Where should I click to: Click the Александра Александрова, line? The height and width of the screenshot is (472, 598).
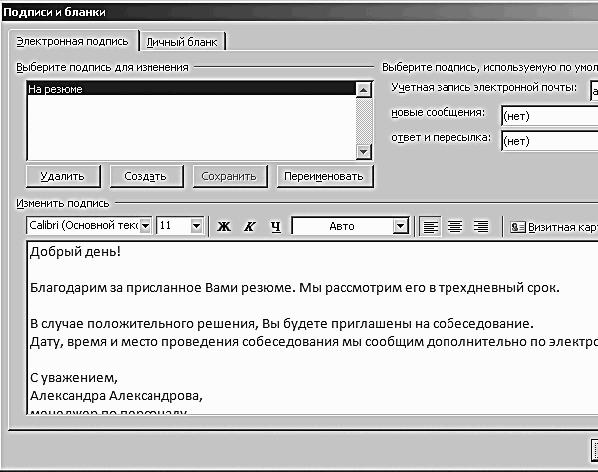point(116,396)
